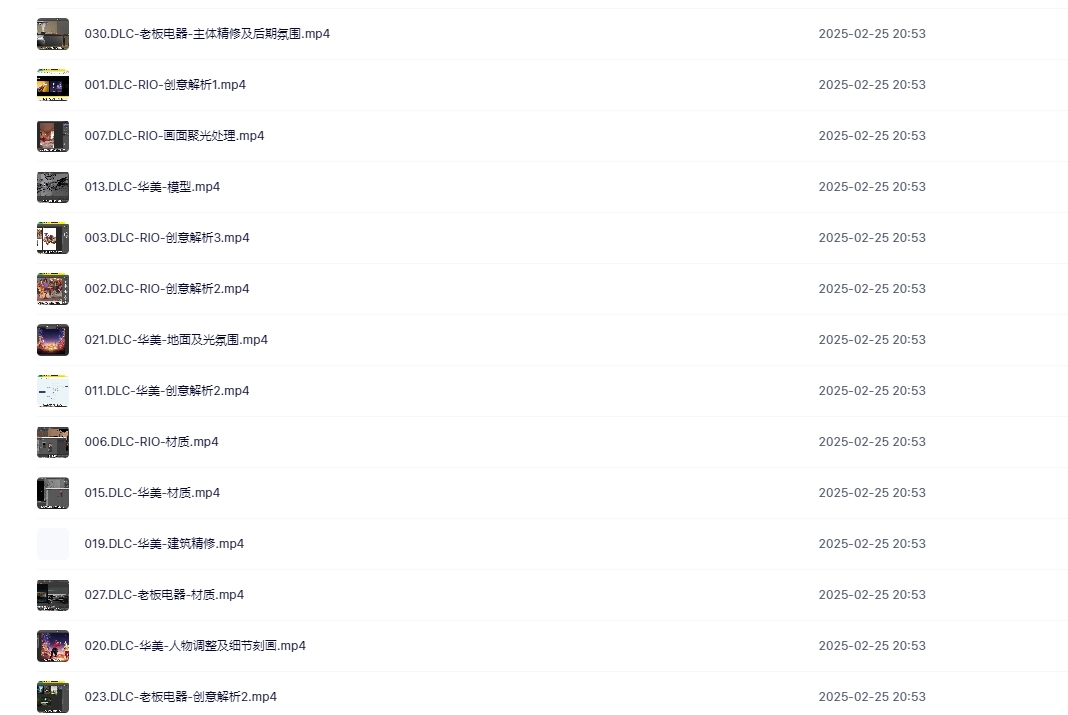
Task: Click thumbnail for 006.DLC-RIO-材质.mp4
Action: click(x=52, y=442)
